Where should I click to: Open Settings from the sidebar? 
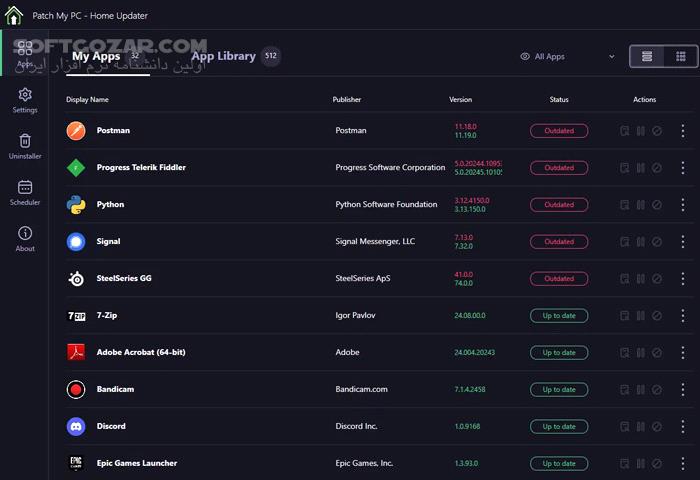click(25, 100)
